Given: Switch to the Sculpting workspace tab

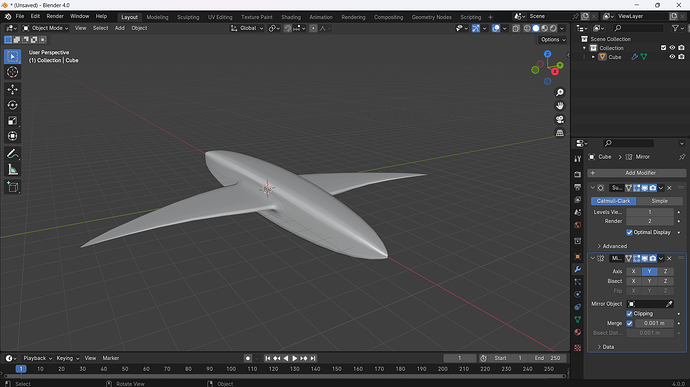Looking at the screenshot, I should (x=188, y=17).
